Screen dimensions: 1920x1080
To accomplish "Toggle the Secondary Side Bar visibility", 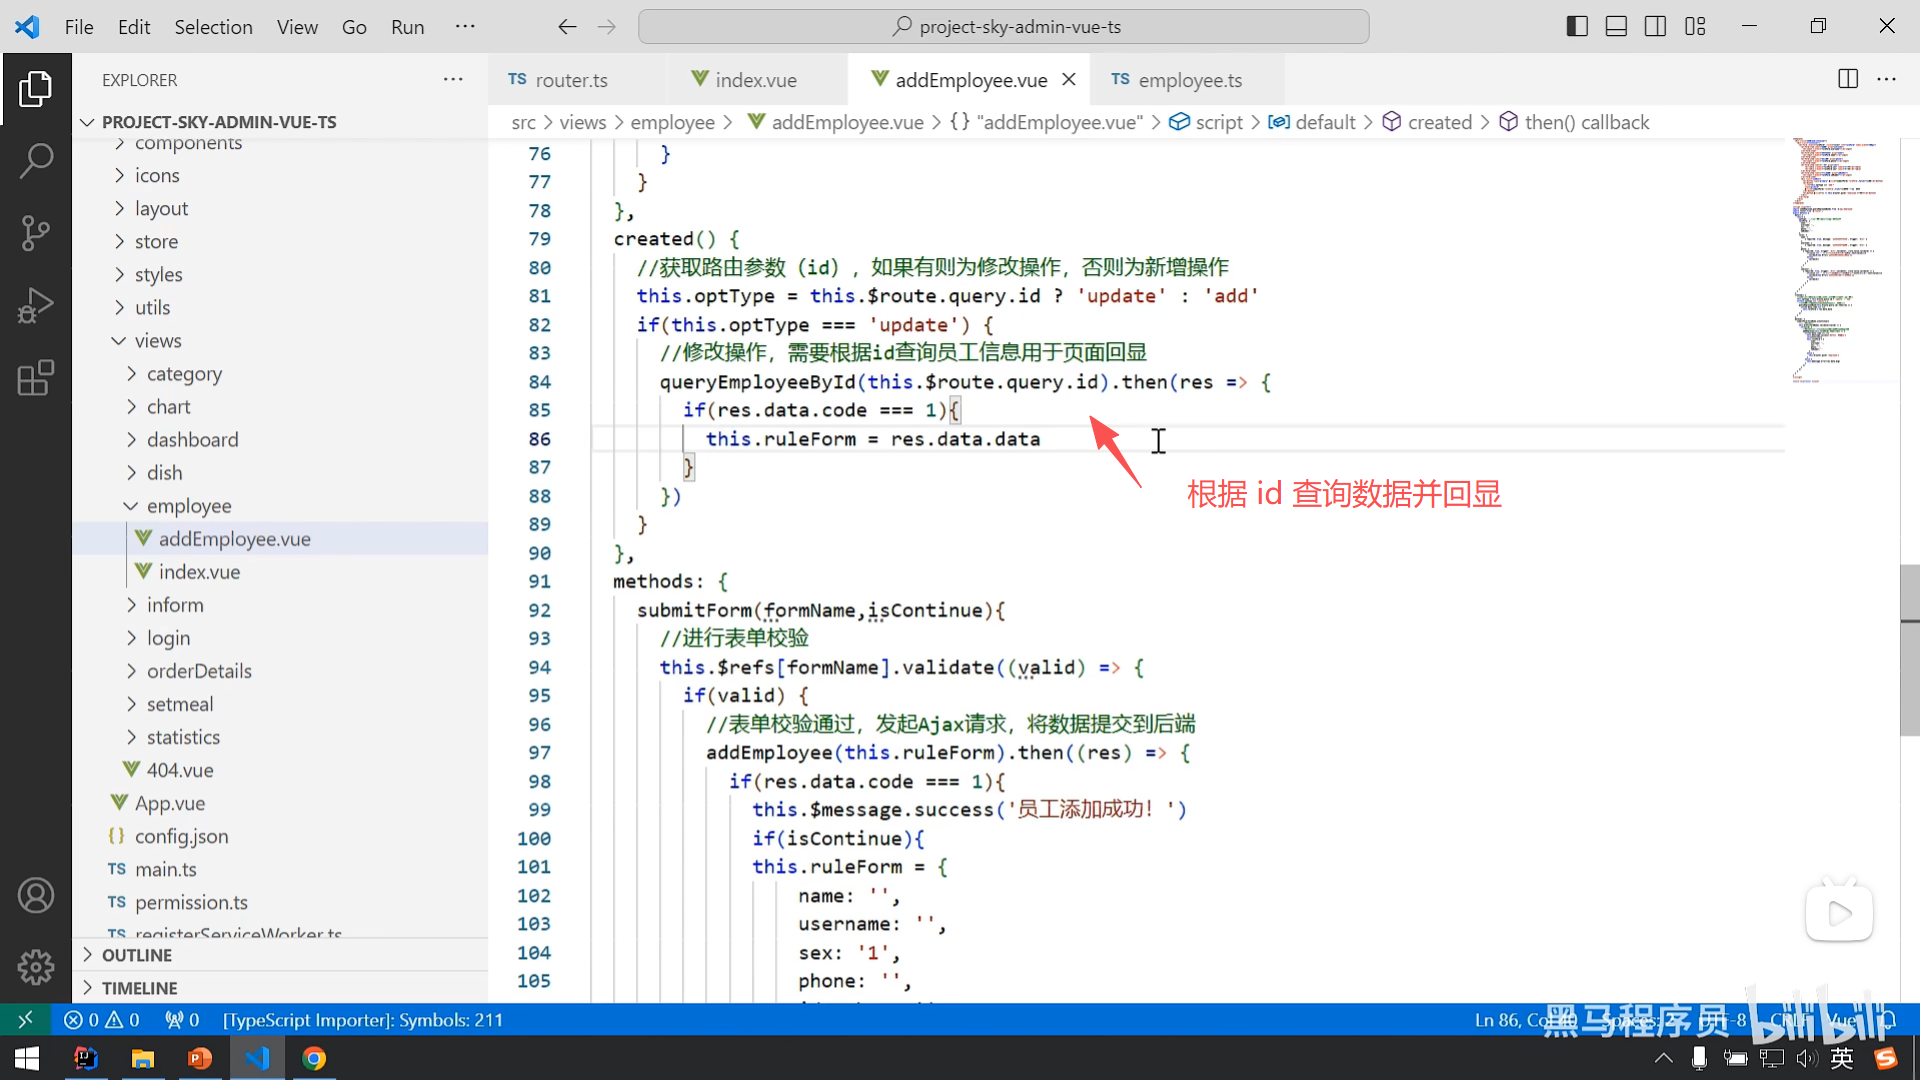I will 1655,27.
